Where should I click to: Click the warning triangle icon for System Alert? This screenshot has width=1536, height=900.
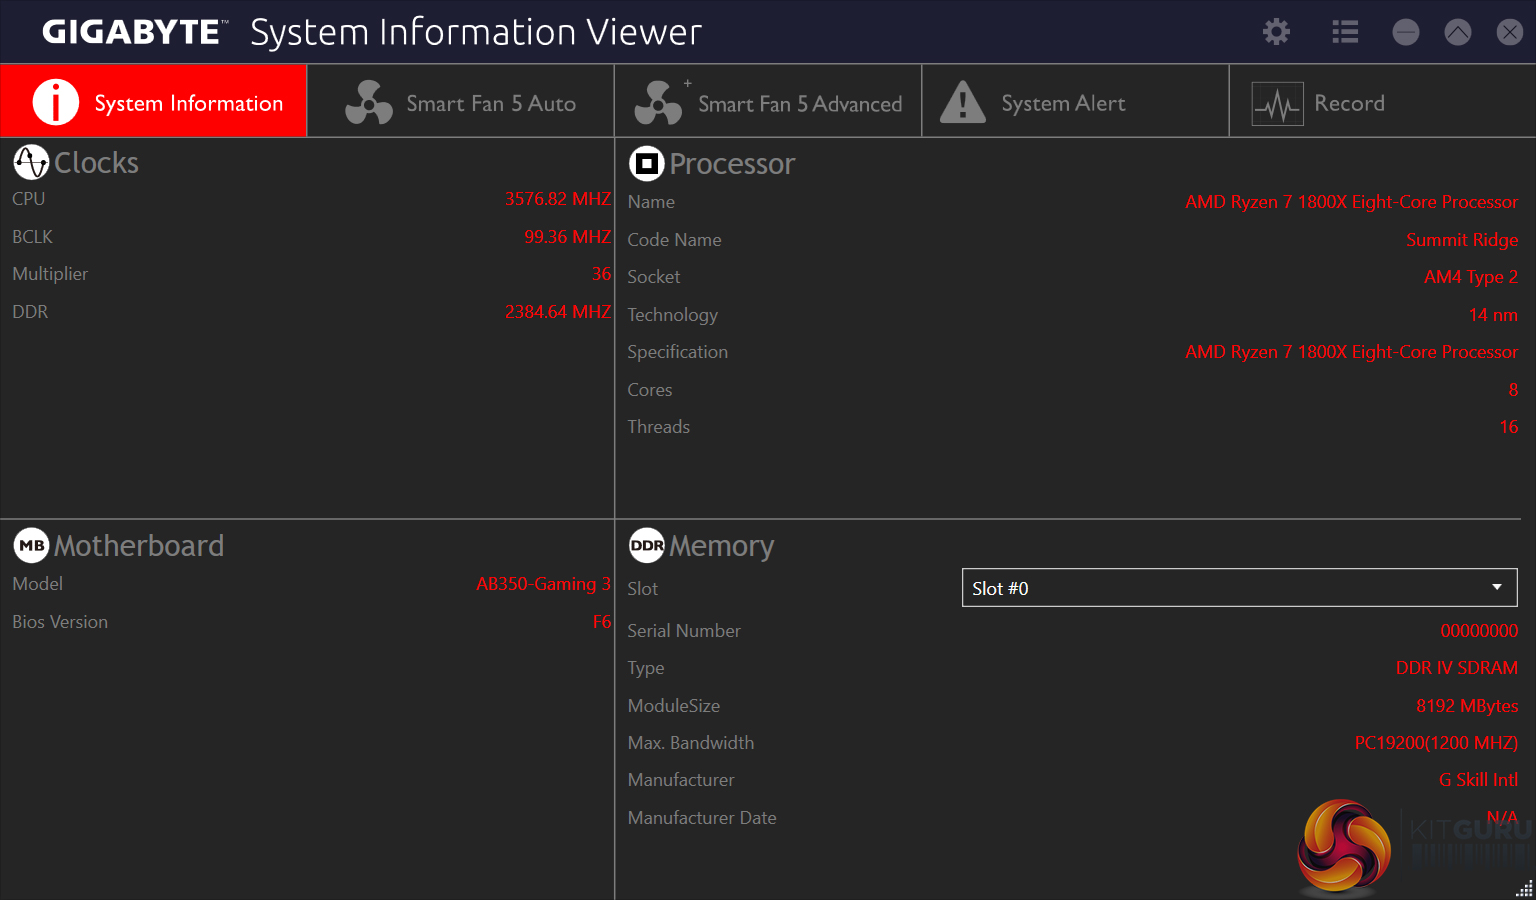tap(963, 102)
